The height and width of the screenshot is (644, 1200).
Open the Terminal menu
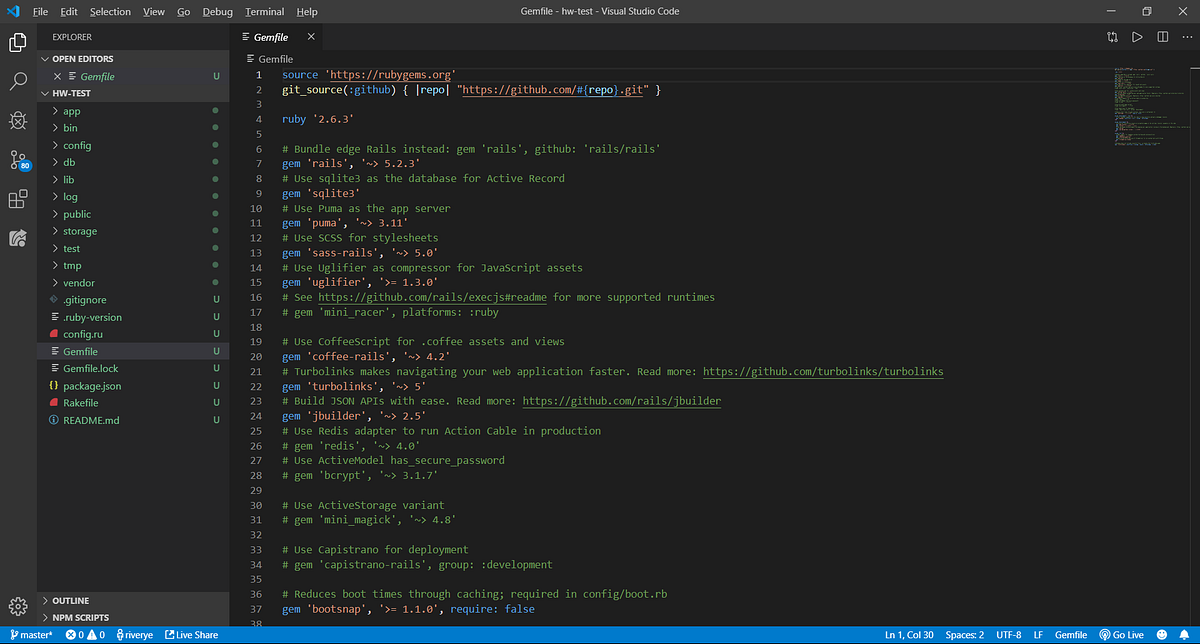[x=264, y=11]
